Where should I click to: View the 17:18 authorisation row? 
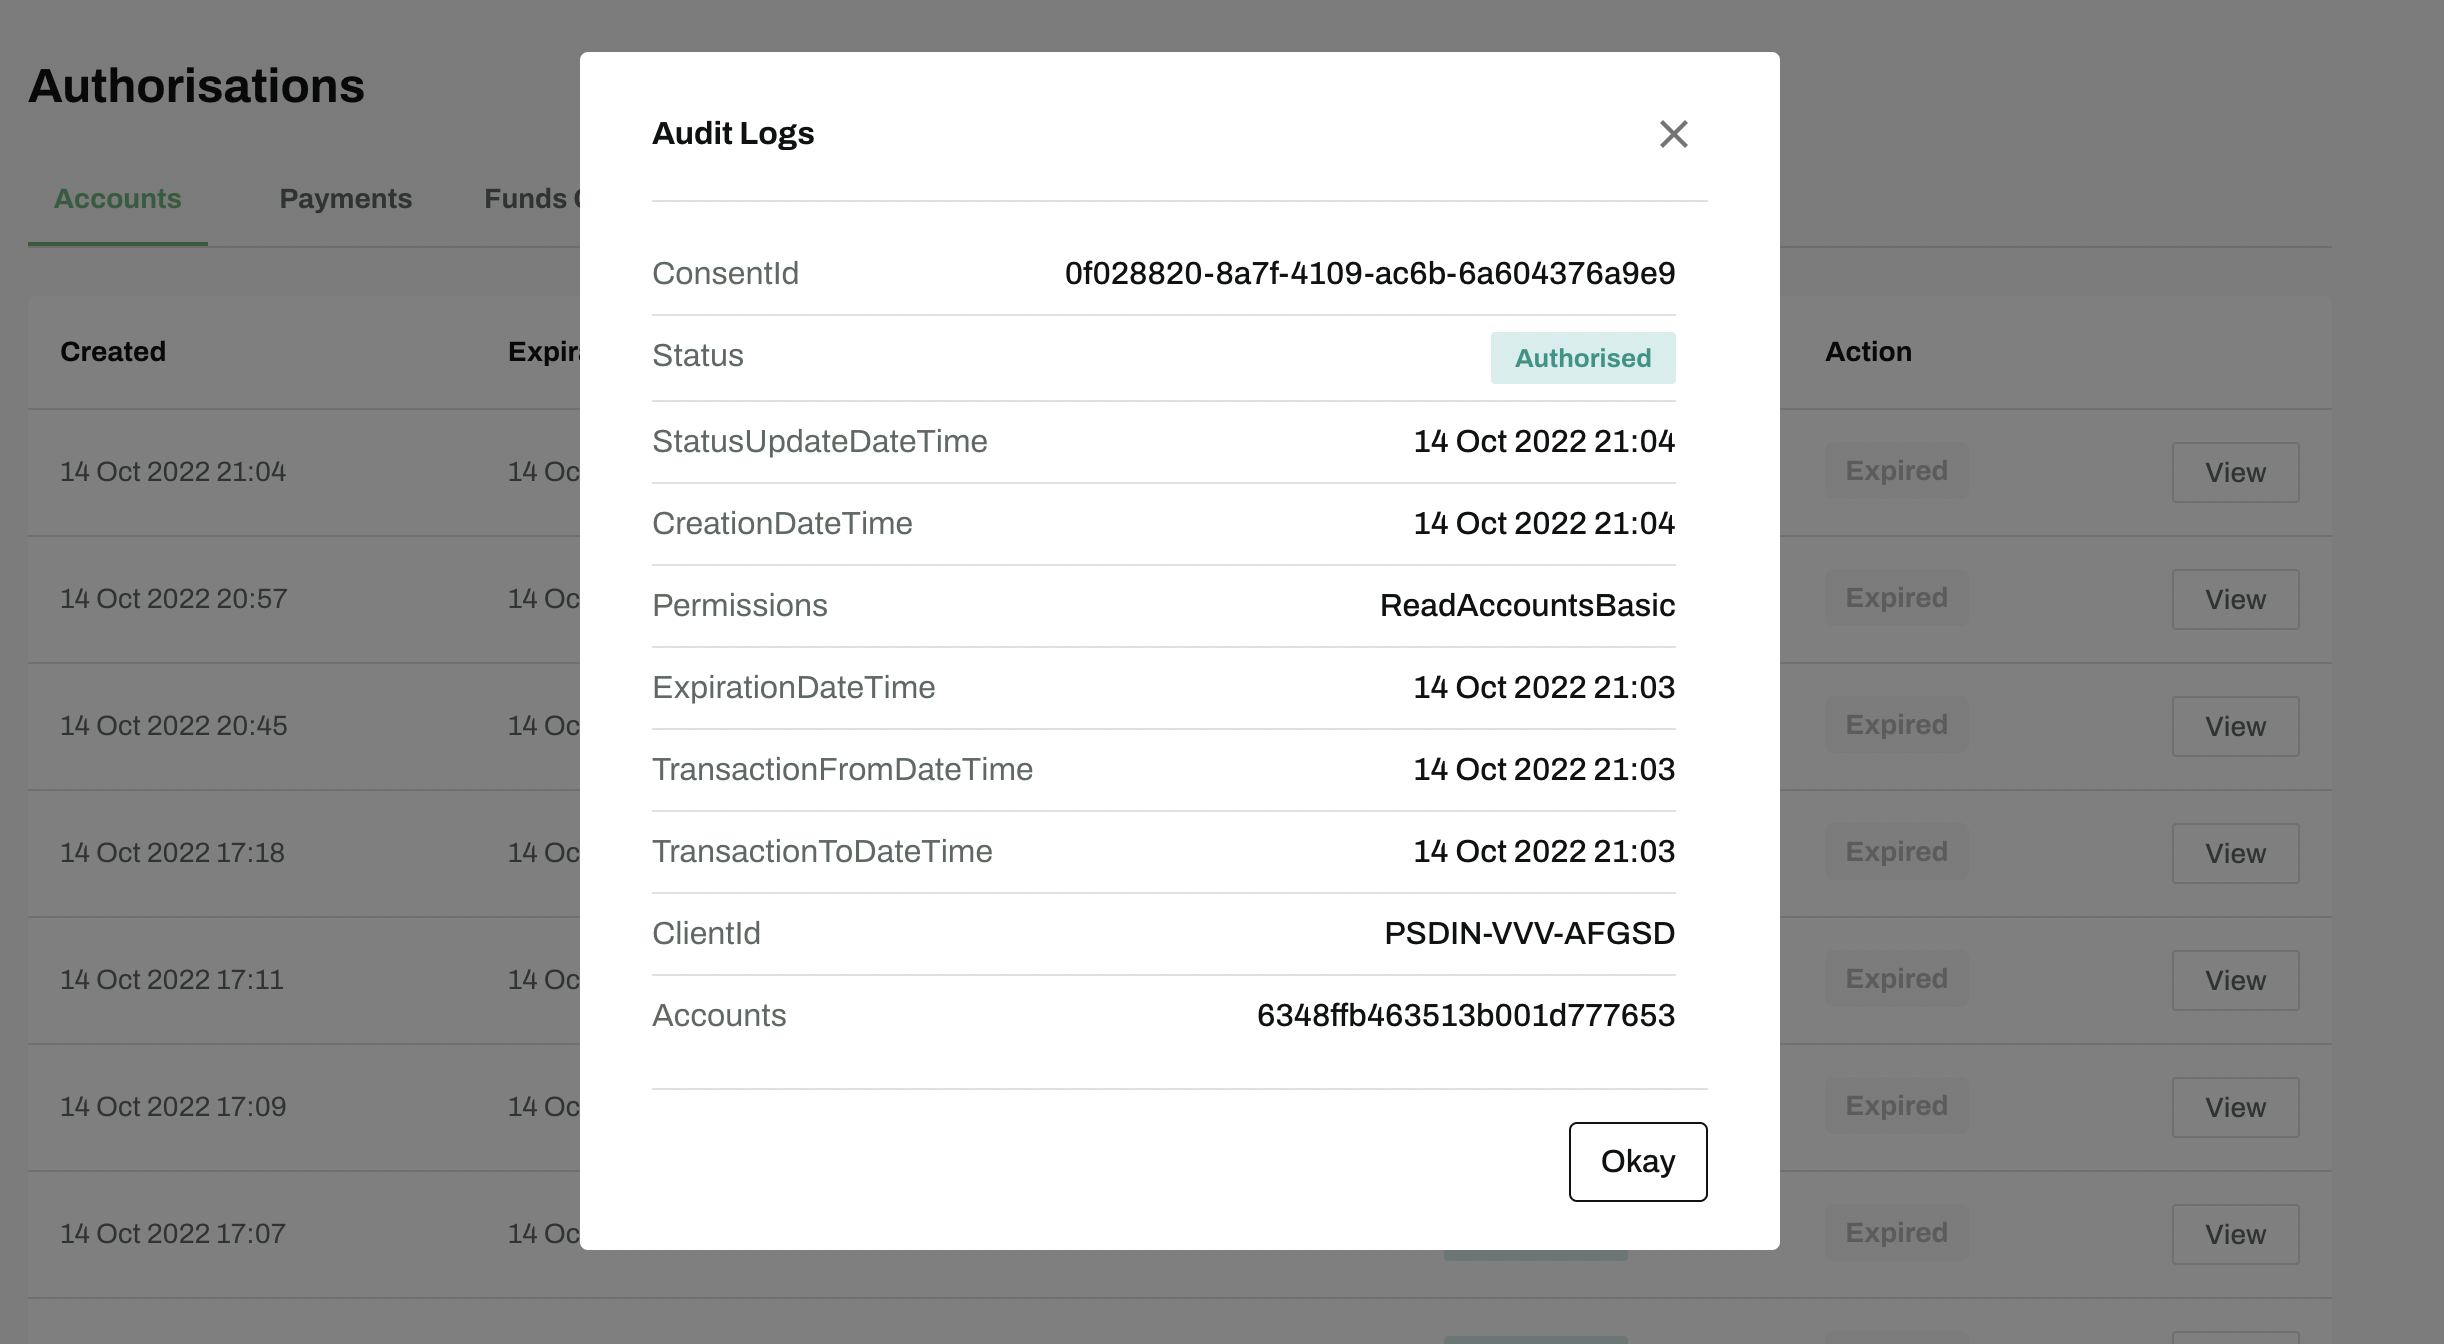tap(2234, 853)
